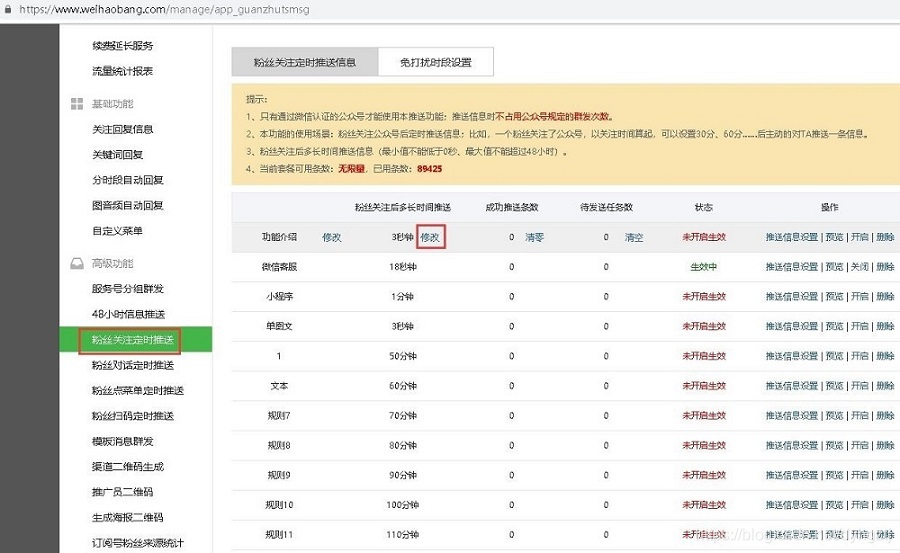Click the 未开启生效 status in 小程序 row
Image resolution: width=900 pixels, height=553 pixels.
(704, 296)
